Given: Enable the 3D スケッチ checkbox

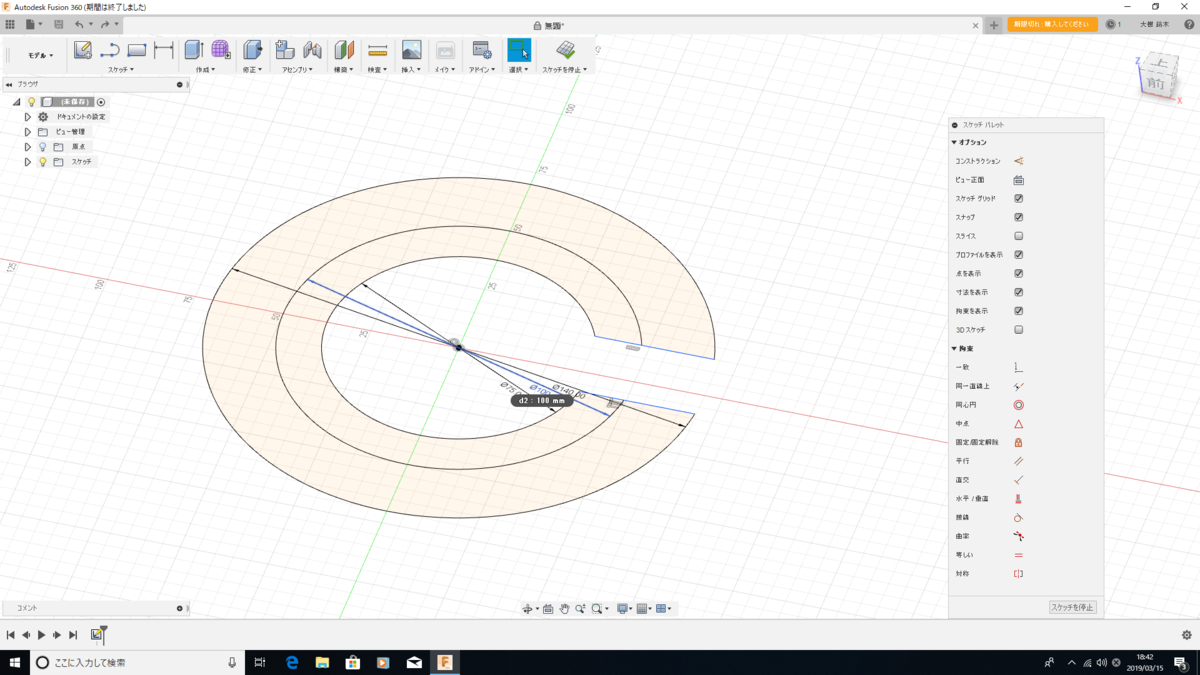Looking at the screenshot, I should [x=1018, y=329].
